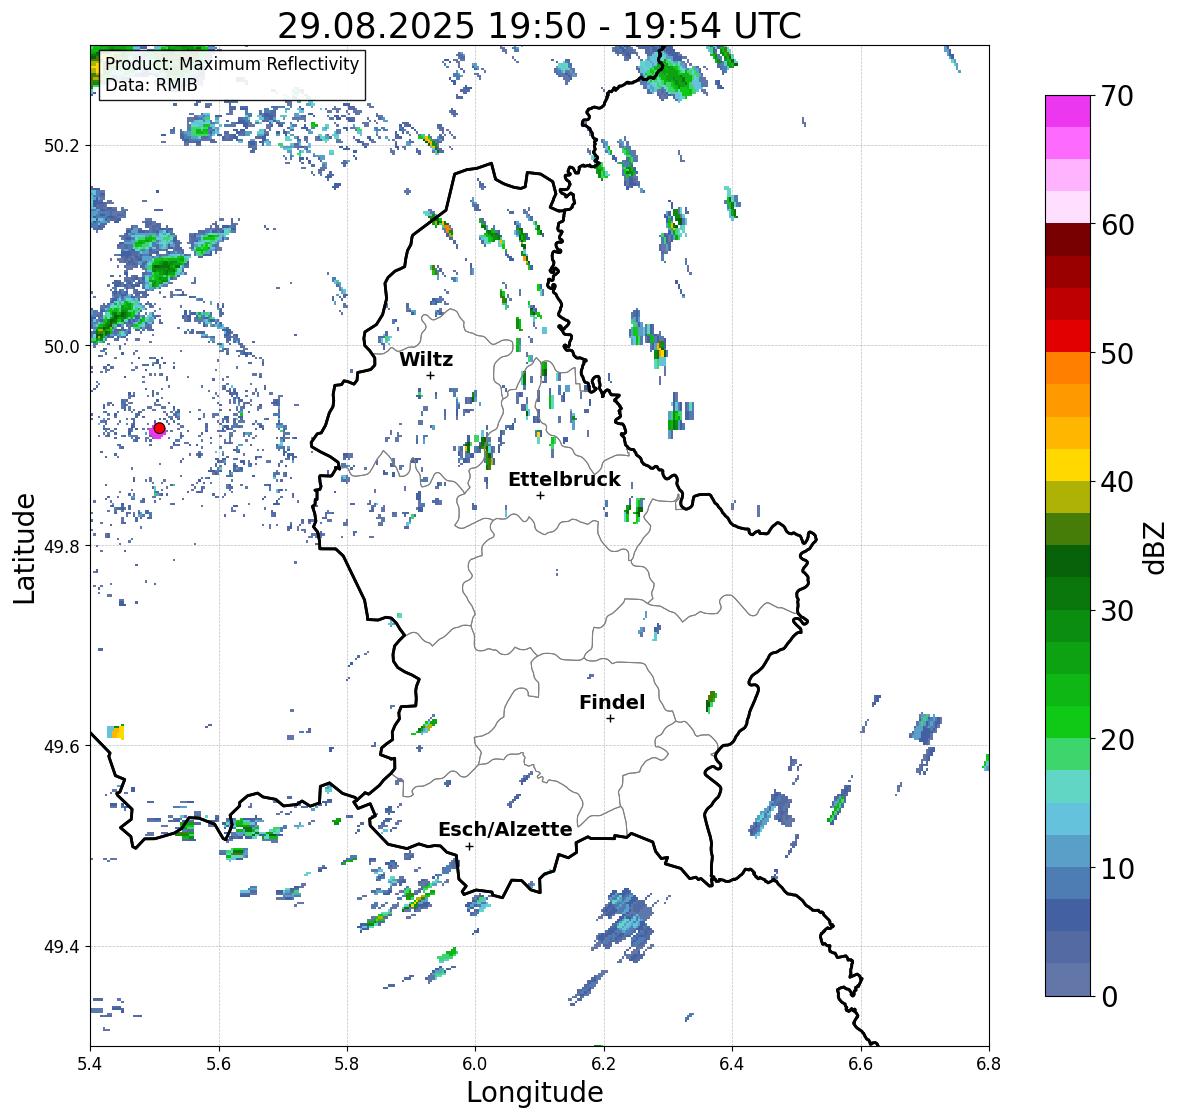Click the red dot marker near longitude 5.5
This screenshot has height=1117, width=1179.
click(159, 428)
